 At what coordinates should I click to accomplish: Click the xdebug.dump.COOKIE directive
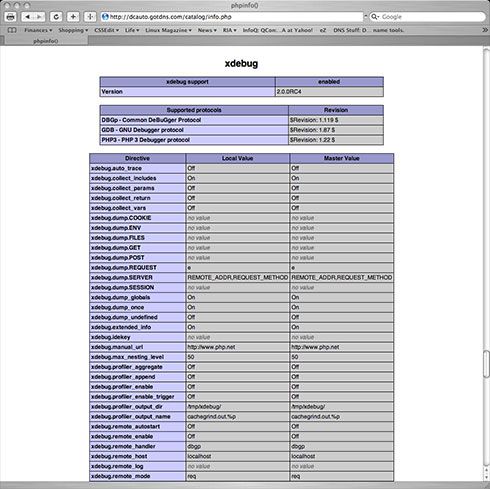121,218
